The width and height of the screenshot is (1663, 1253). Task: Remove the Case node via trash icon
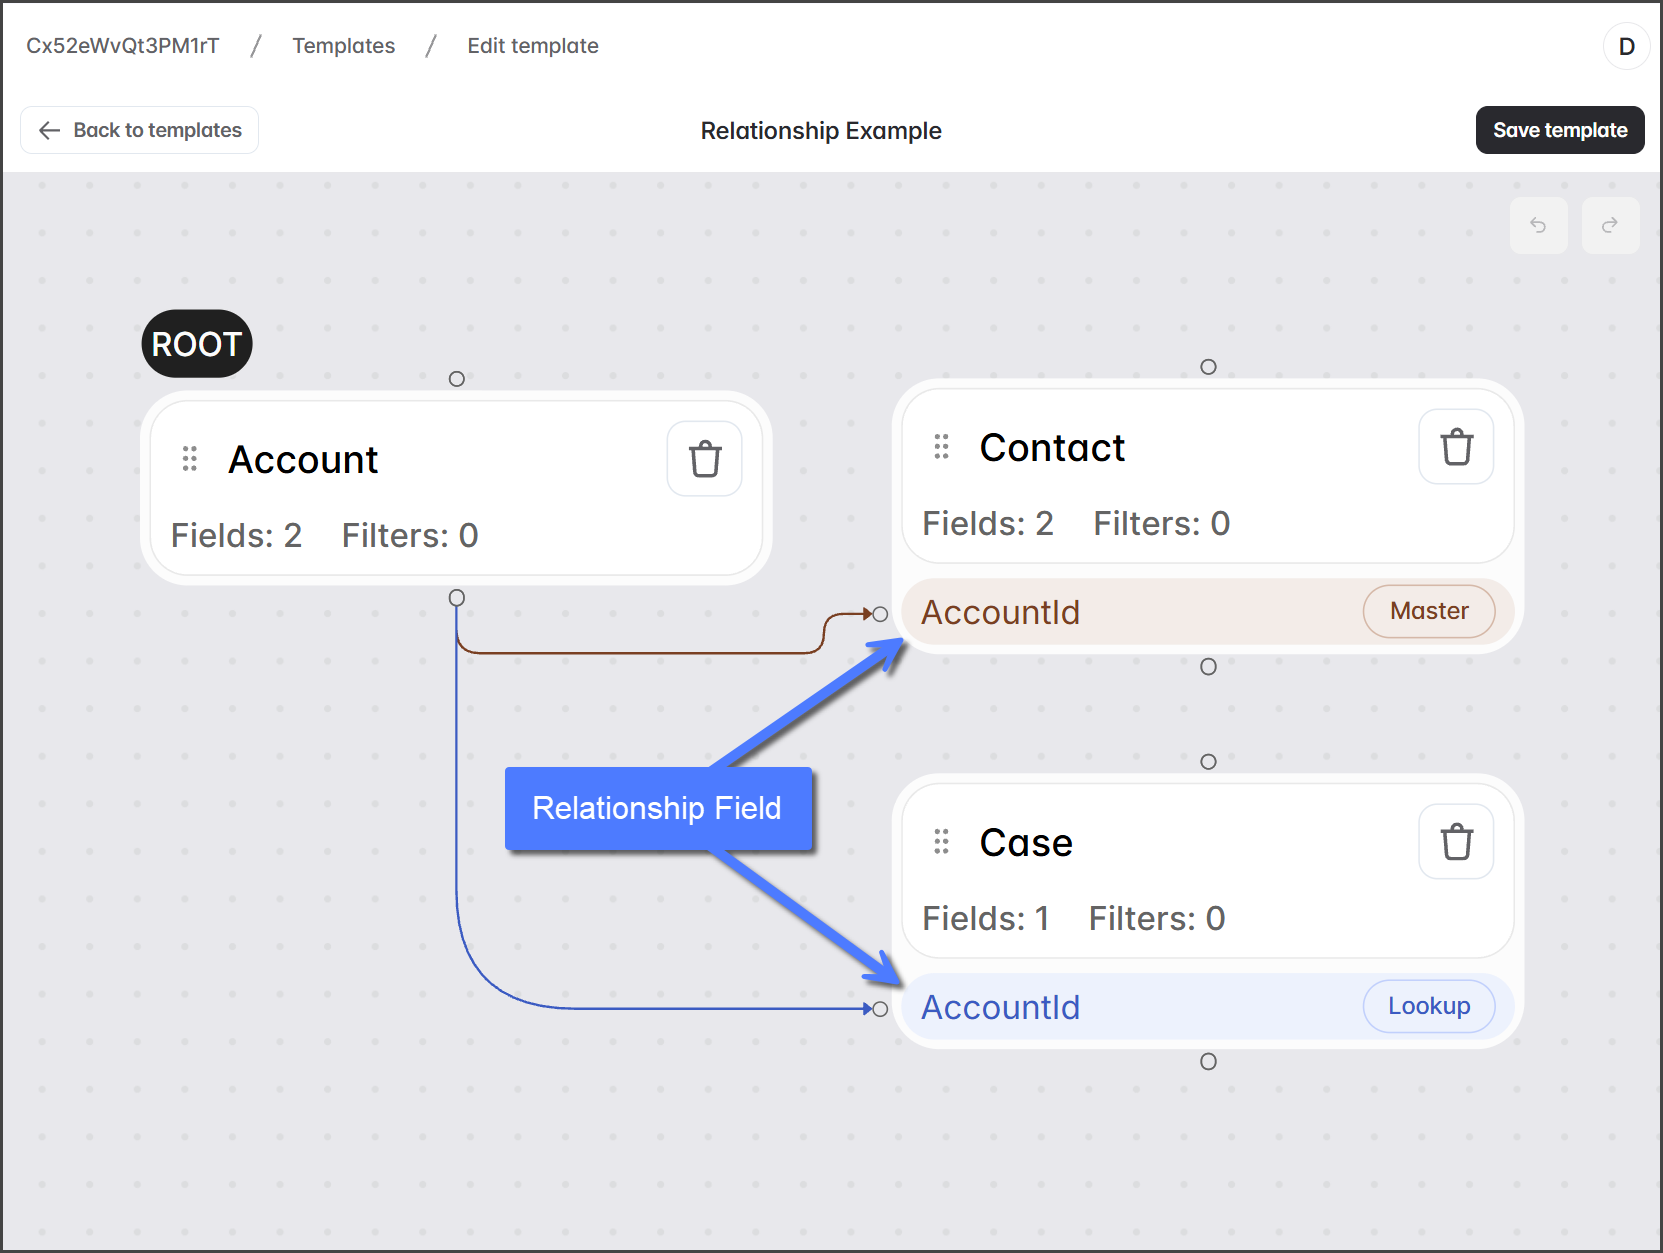coord(1455,842)
